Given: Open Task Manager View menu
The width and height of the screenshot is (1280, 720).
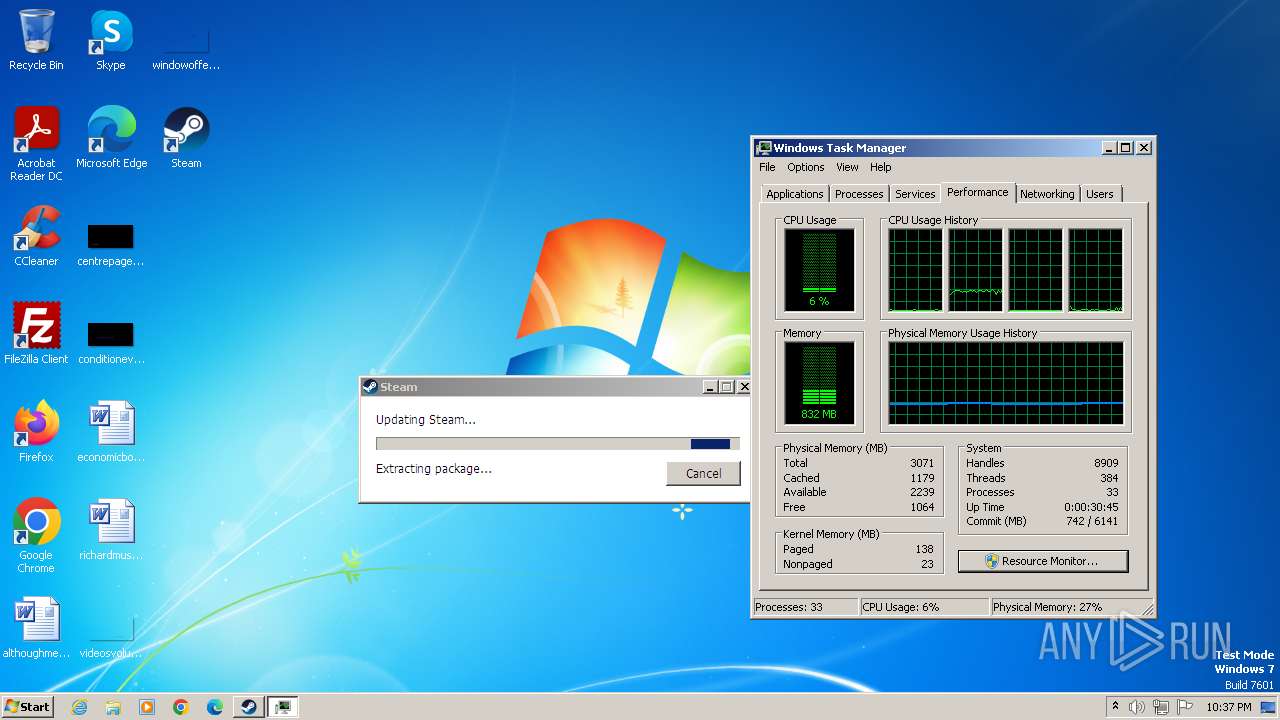Looking at the screenshot, I should 847,167.
